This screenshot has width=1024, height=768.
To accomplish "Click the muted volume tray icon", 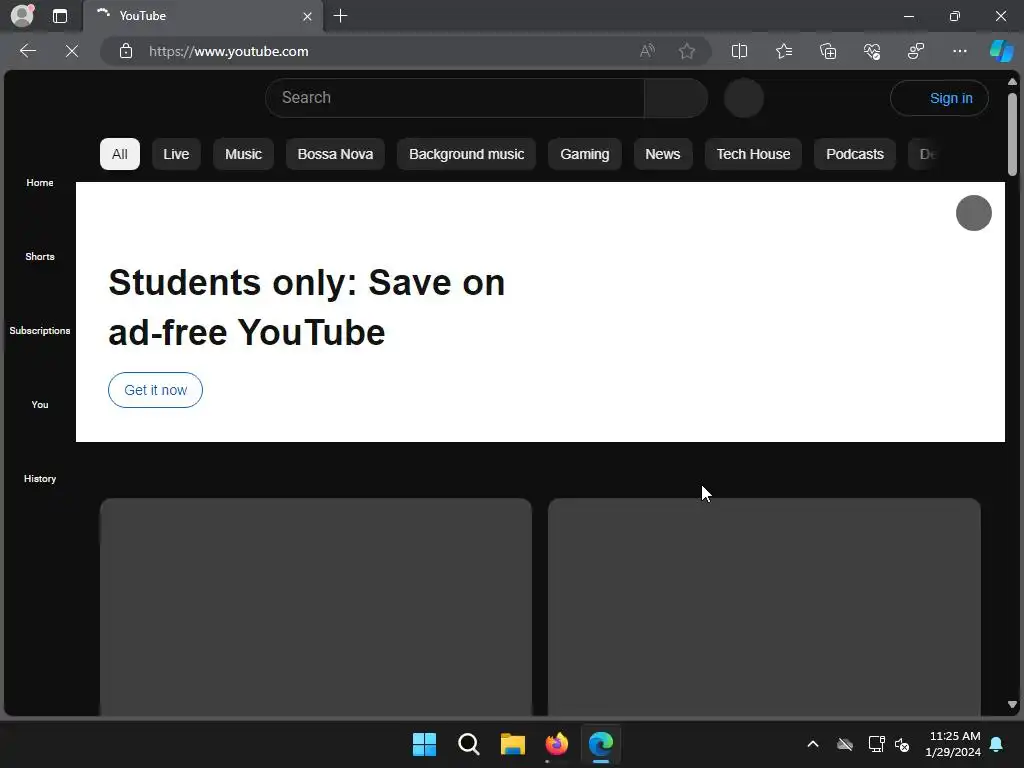I will point(903,744).
